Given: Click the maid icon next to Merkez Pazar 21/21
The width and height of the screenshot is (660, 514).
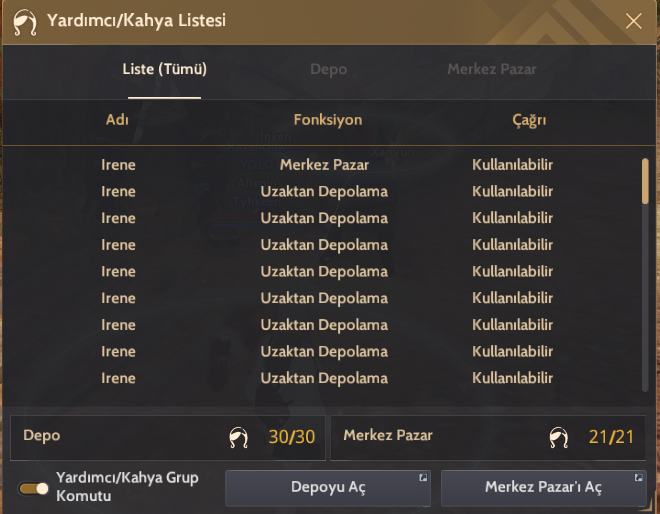Looking at the screenshot, I should [x=559, y=437].
